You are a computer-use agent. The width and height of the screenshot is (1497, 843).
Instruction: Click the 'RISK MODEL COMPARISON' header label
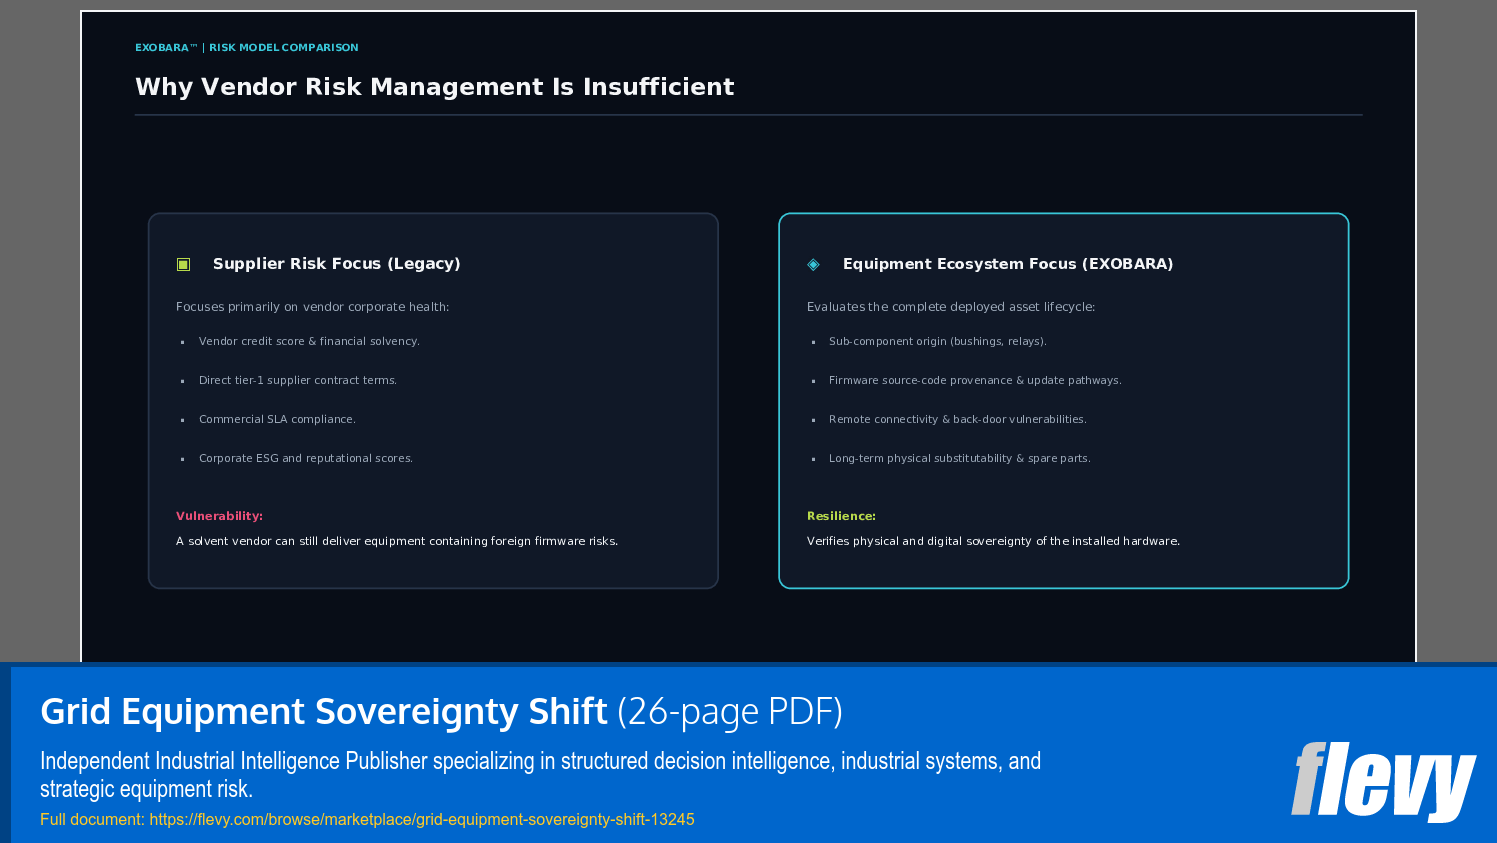283,47
